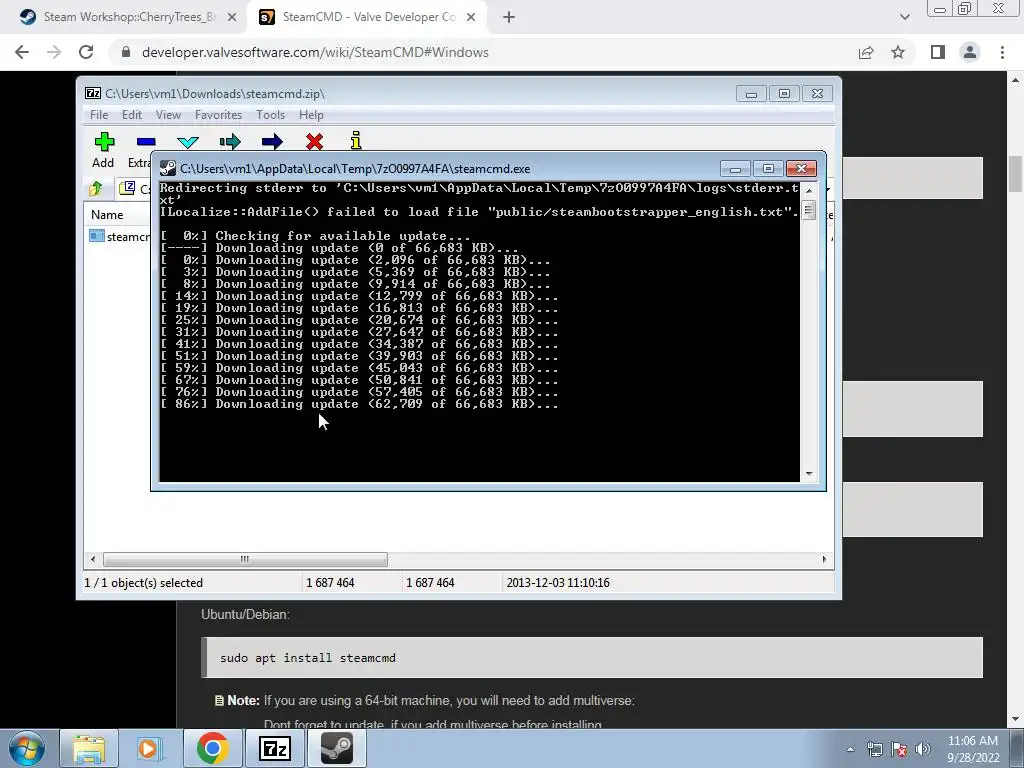The height and width of the screenshot is (768, 1024).
Task: Click the sudo apt install steamcmd code block
Action: point(592,658)
